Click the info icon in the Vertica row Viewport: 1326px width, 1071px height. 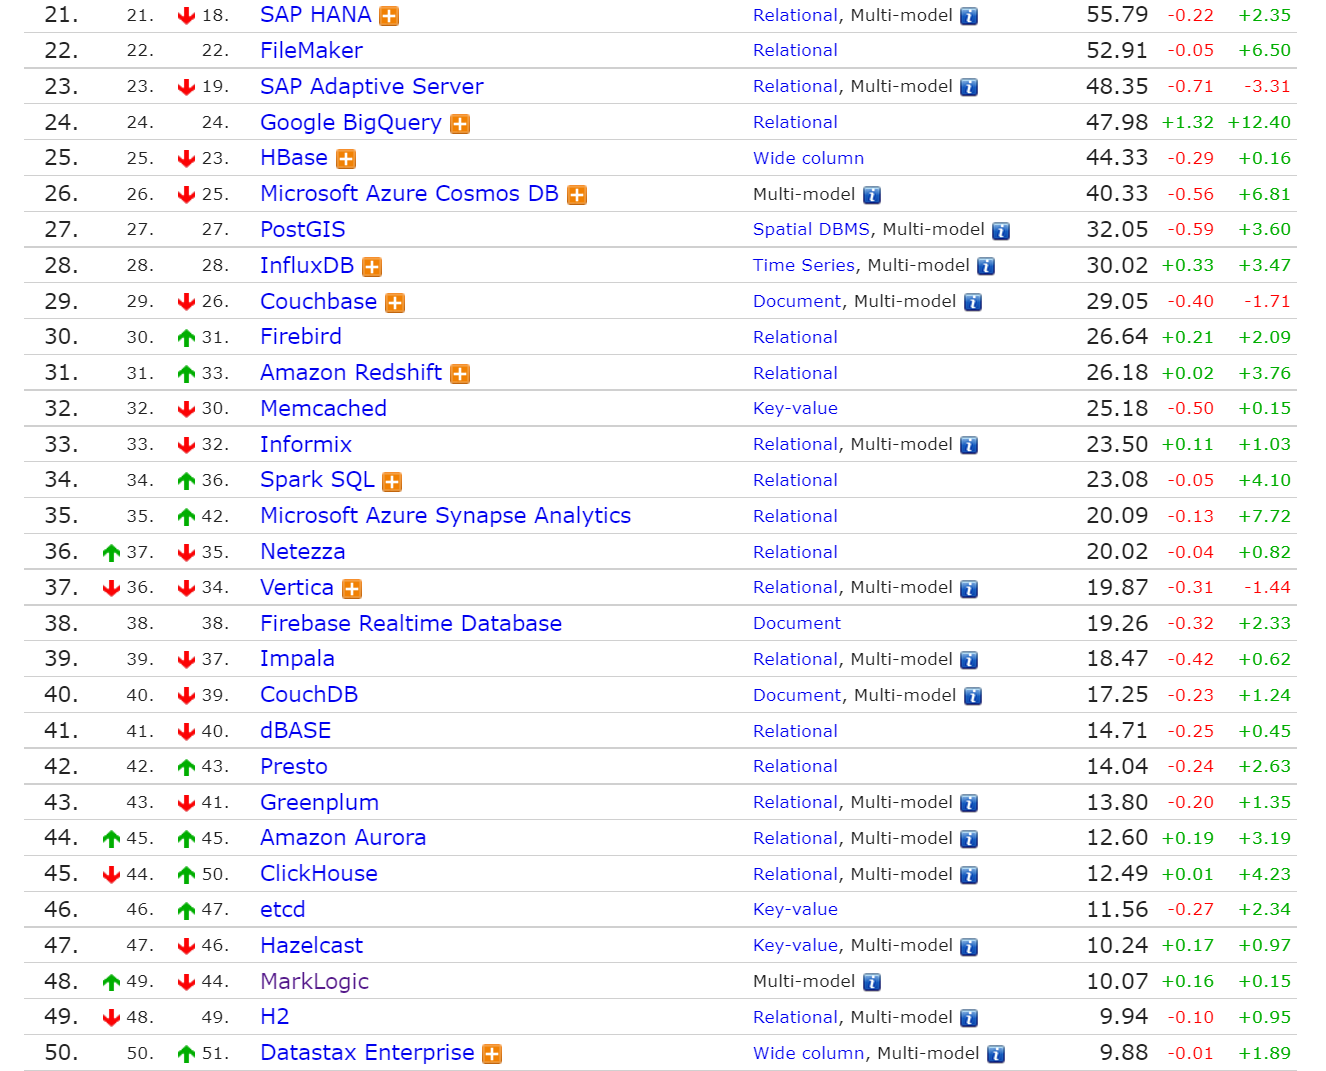(969, 589)
